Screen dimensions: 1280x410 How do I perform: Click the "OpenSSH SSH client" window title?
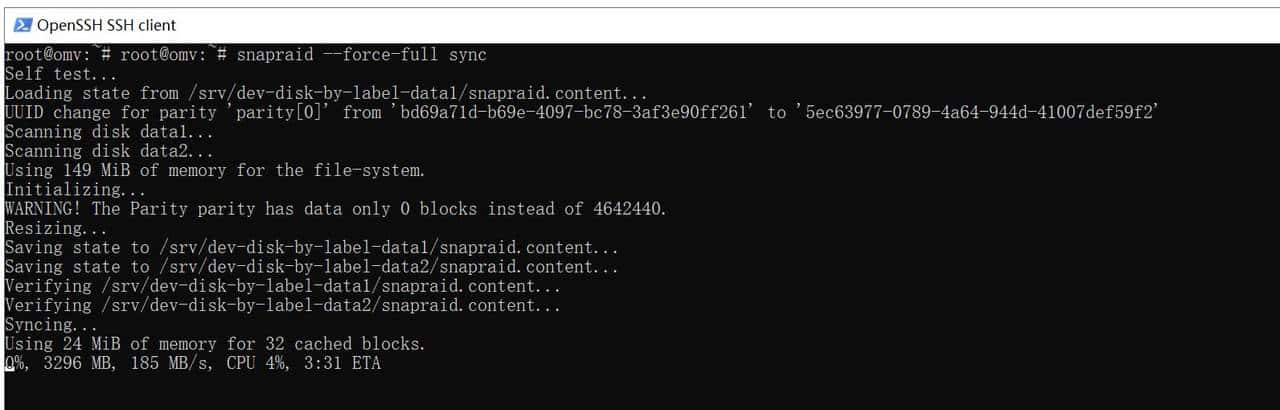[107, 25]
